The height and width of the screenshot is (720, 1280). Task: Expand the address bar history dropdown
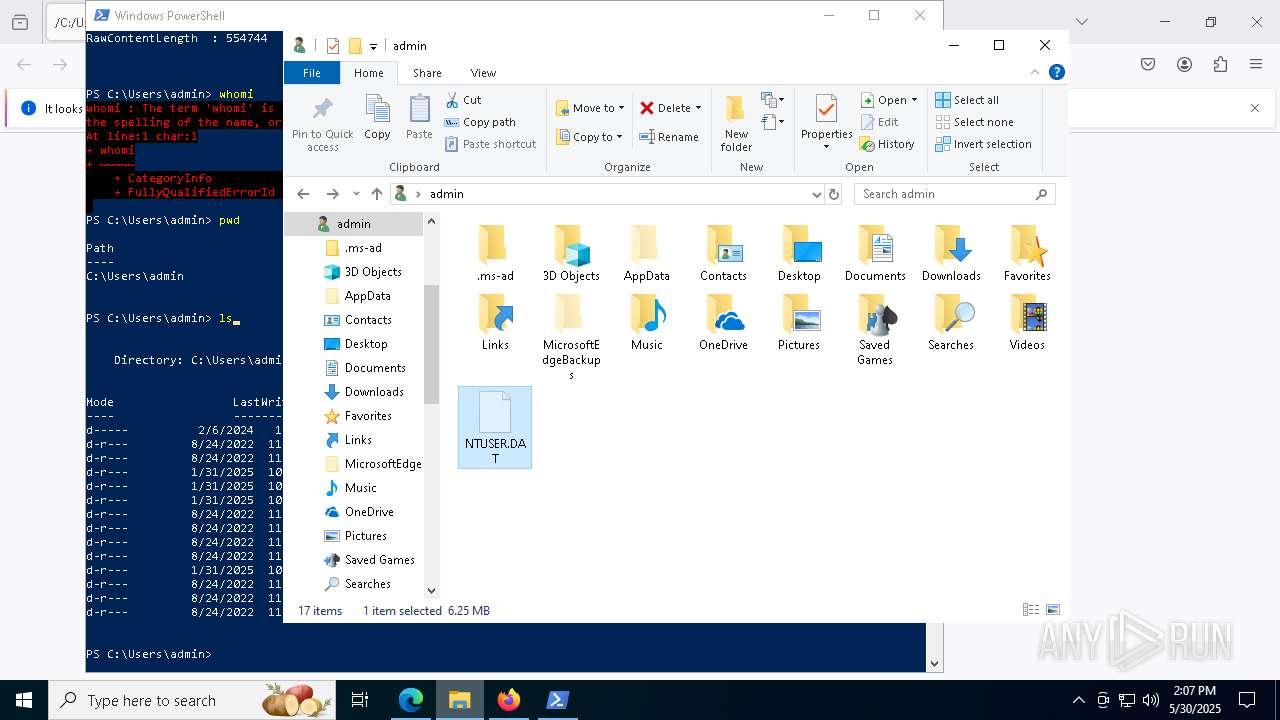(x=817, y=194)
